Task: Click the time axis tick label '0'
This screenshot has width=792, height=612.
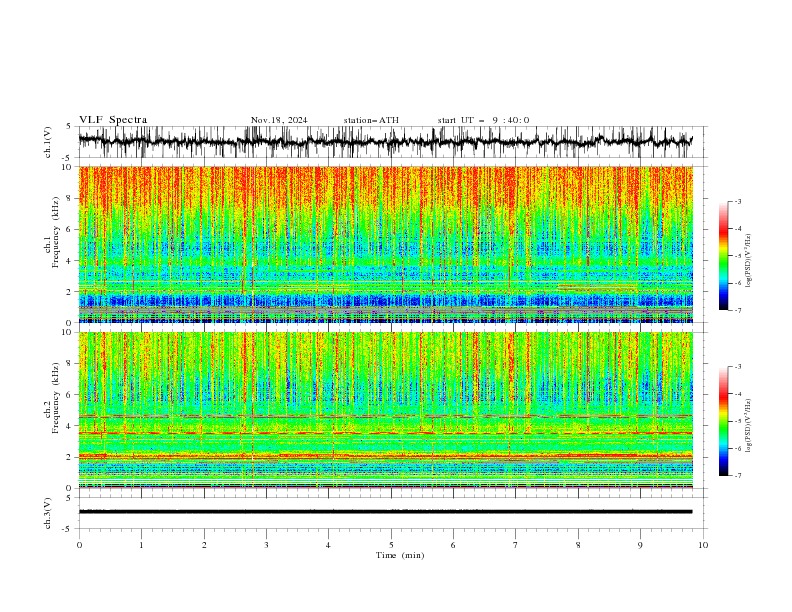Action: [x=79, y=545]
